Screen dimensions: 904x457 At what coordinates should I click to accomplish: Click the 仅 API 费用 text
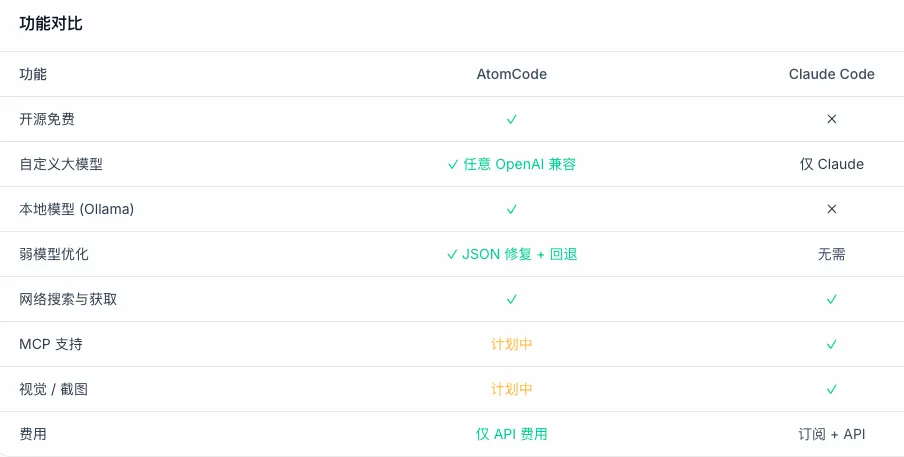[511, 434]
